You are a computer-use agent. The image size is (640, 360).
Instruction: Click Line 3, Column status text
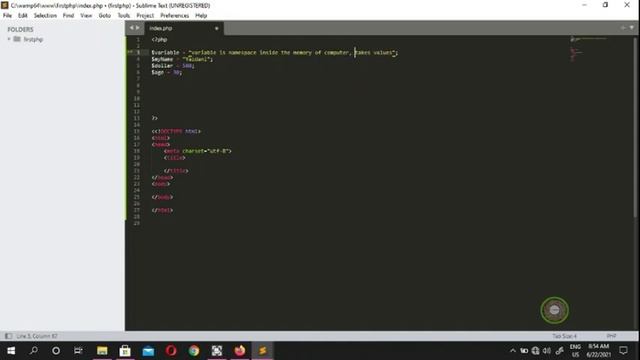[x=37, y=336]
